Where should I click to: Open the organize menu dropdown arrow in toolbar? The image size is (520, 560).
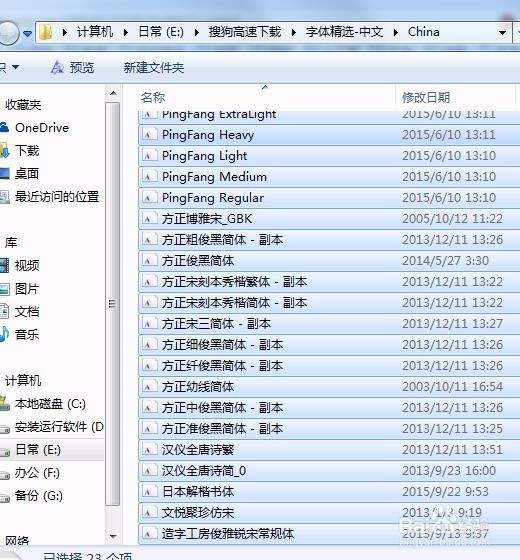click(x=15, y=67)
